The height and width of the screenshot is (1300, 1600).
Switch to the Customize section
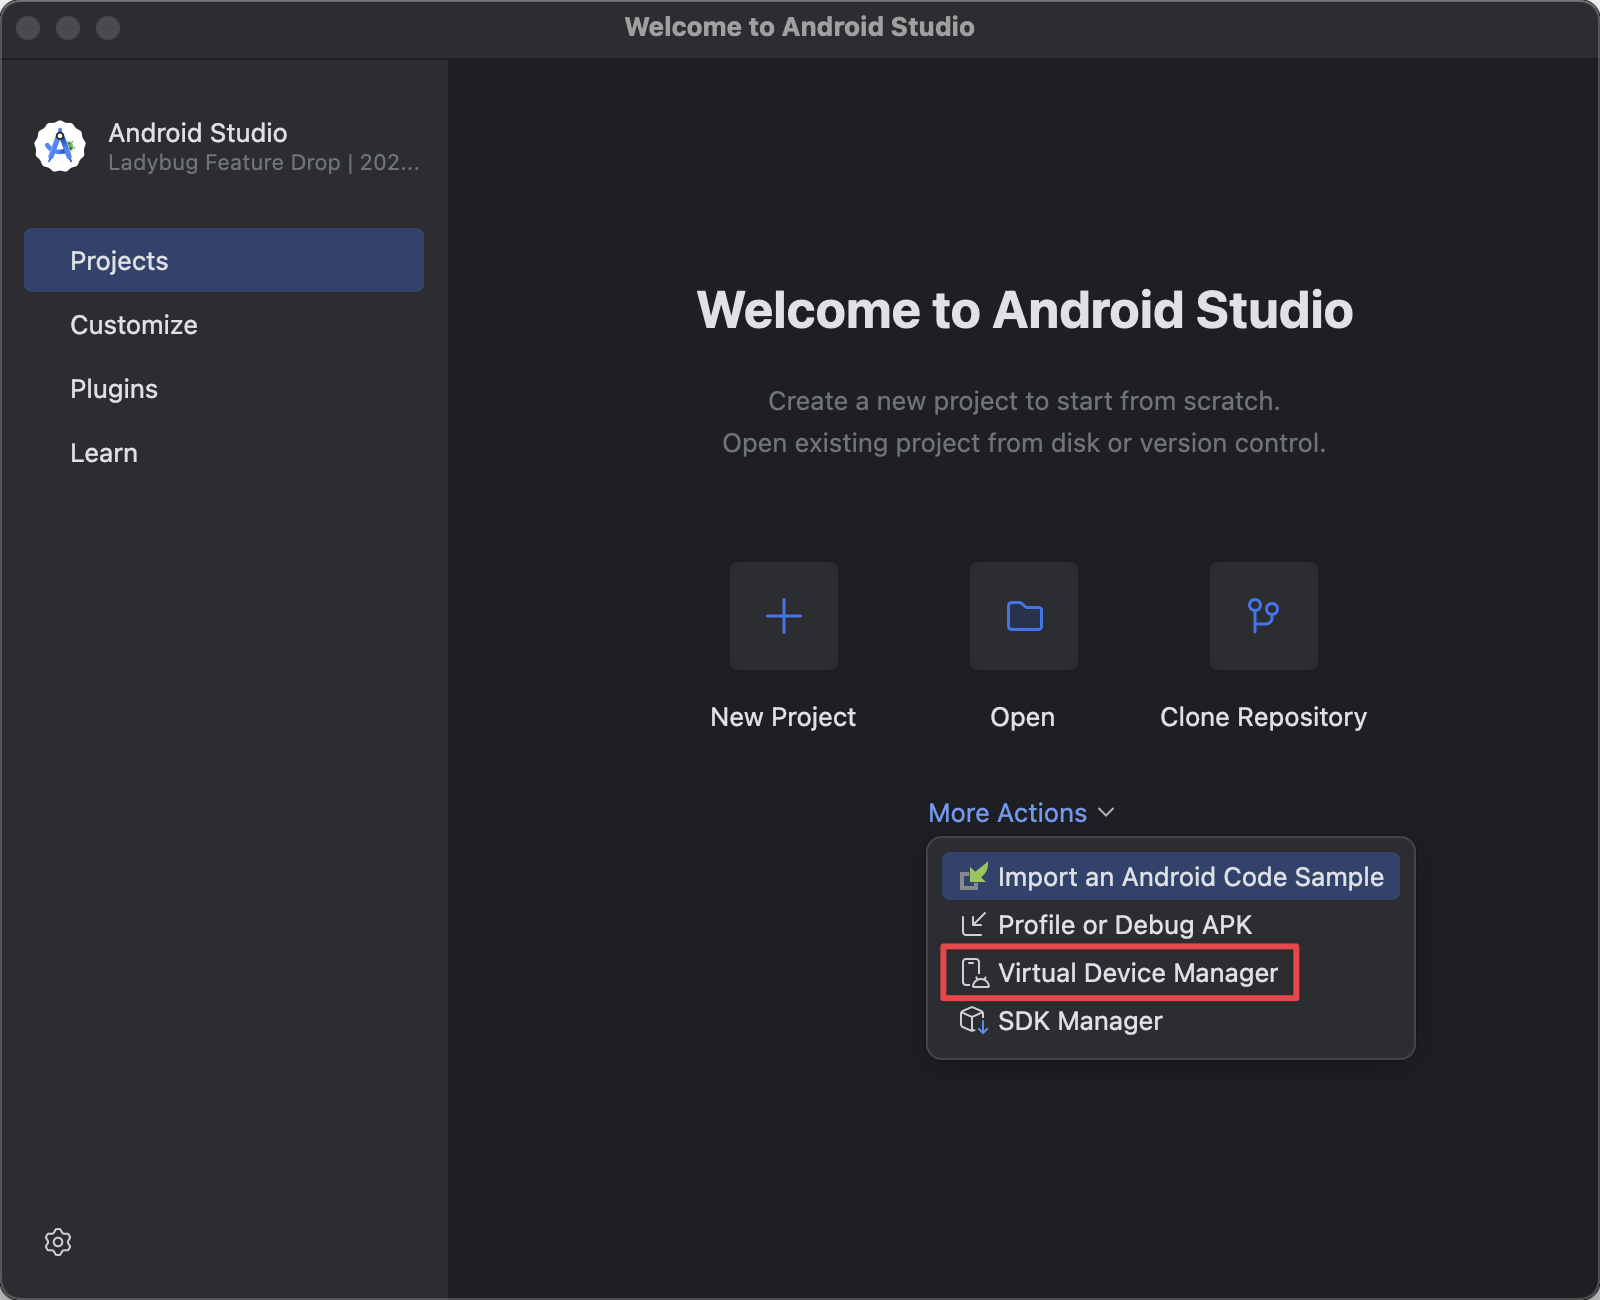[133, 324]
